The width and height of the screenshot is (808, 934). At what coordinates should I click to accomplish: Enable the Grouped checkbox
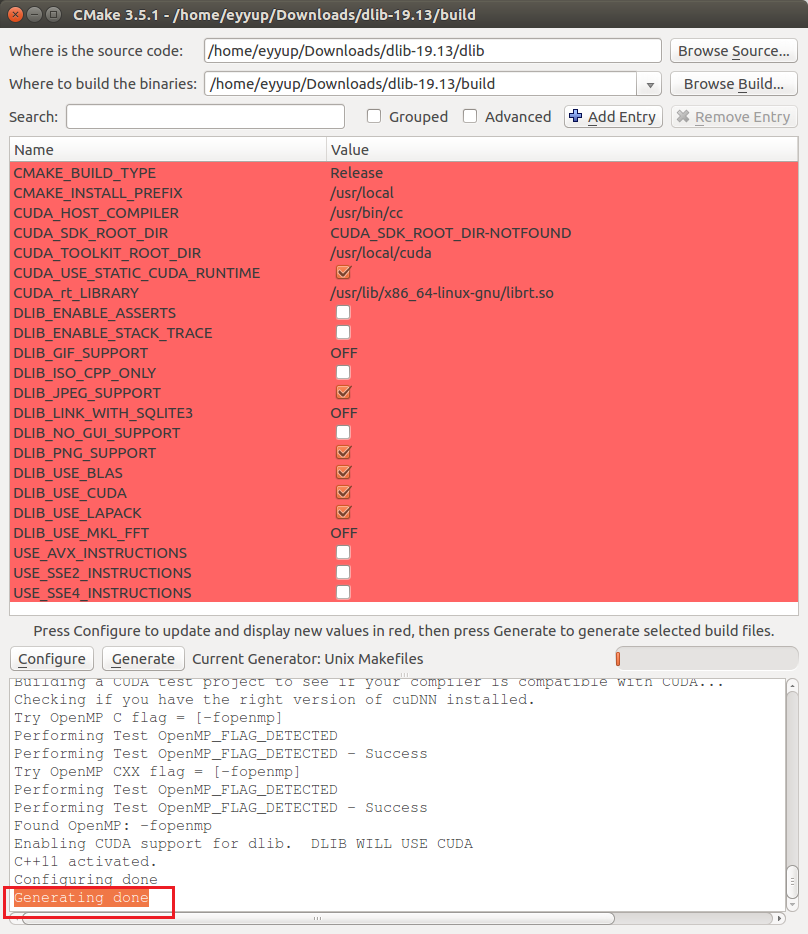click(x=374, y=116)
